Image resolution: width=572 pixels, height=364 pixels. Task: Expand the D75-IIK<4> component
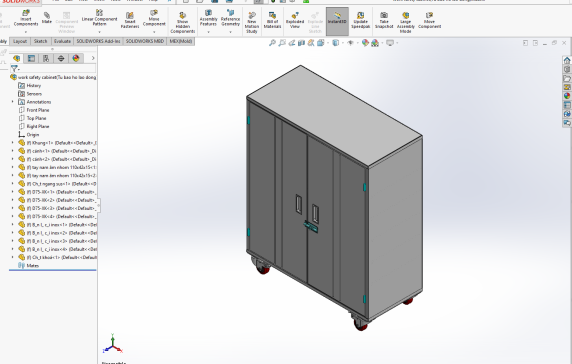(13, 216)
